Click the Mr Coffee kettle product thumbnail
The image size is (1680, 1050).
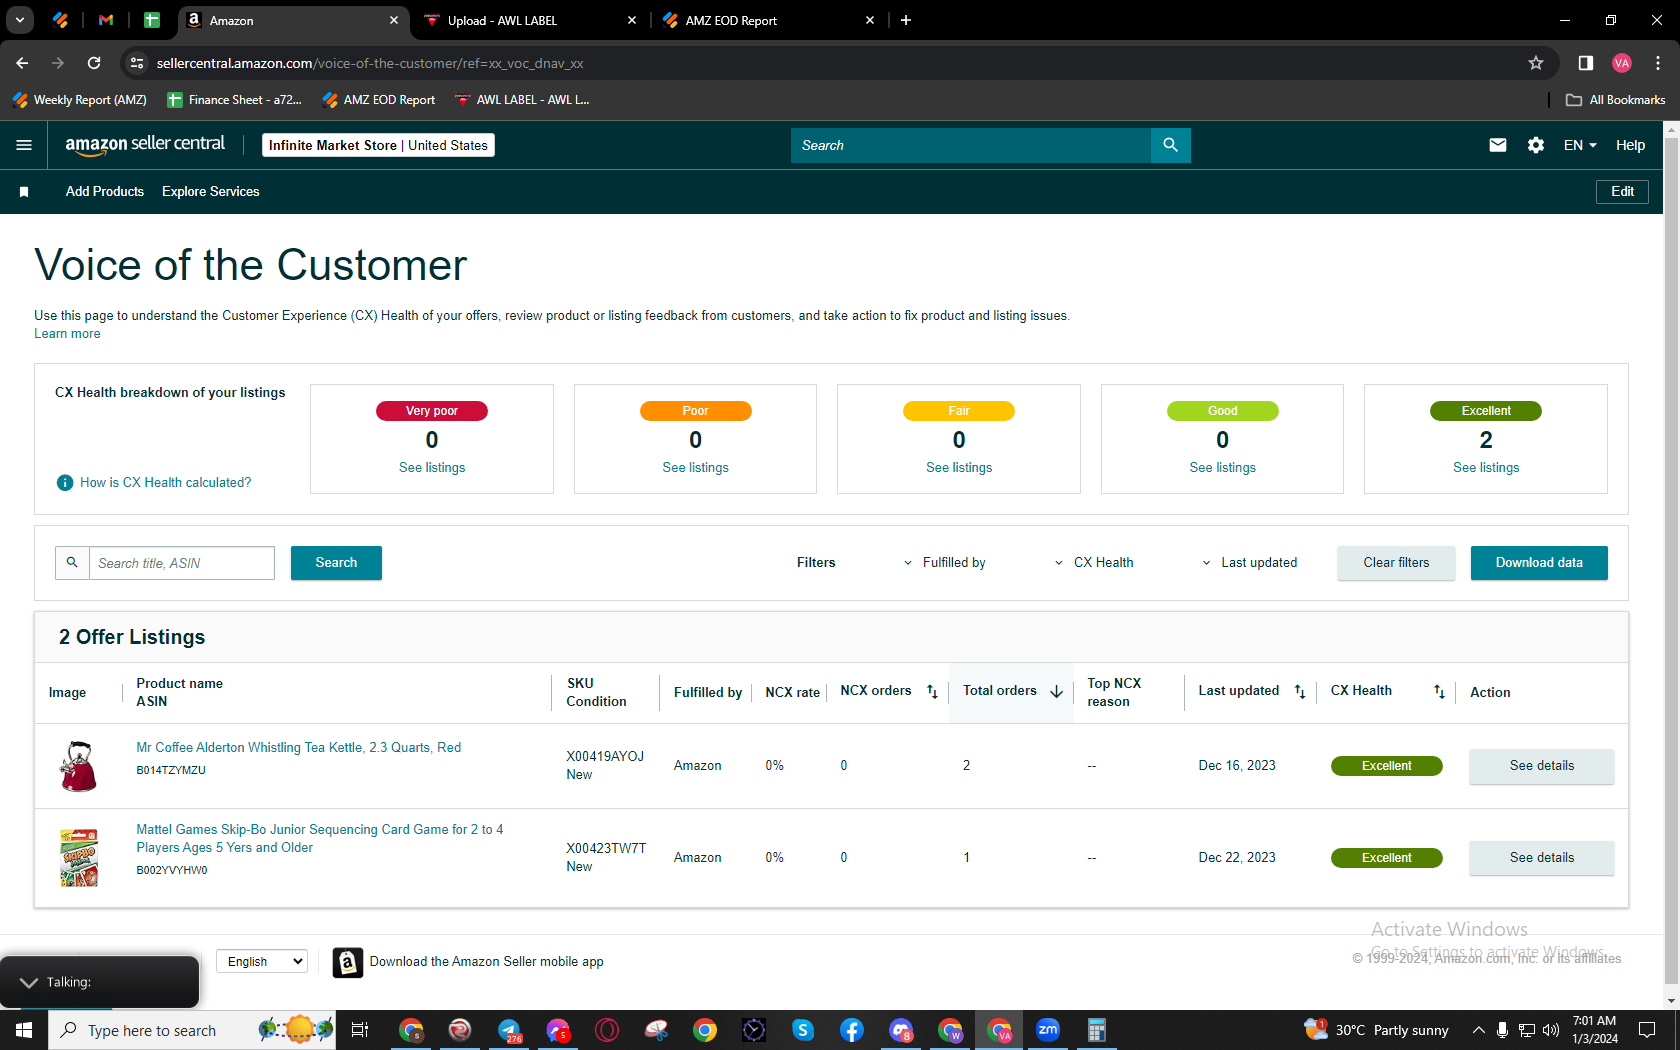(x=79, y=766)
